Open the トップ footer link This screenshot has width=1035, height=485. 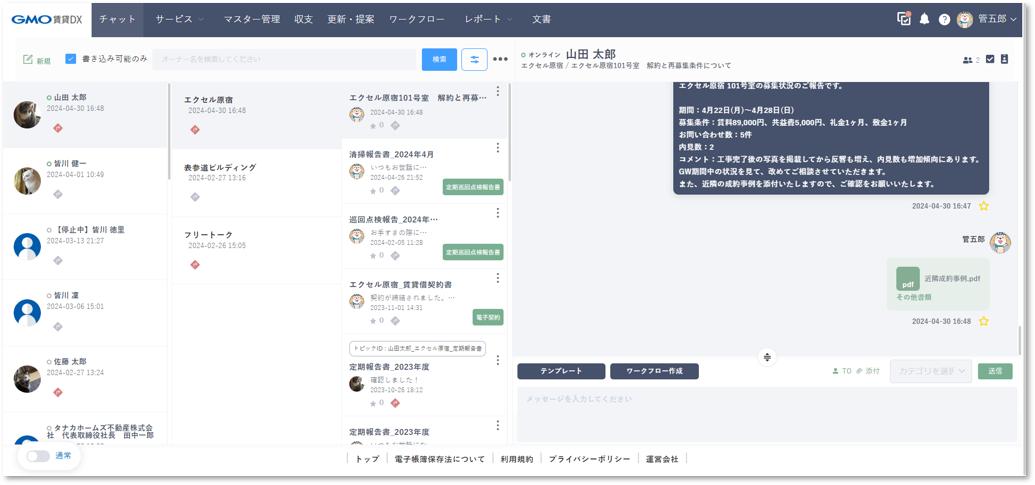[367, 459]
